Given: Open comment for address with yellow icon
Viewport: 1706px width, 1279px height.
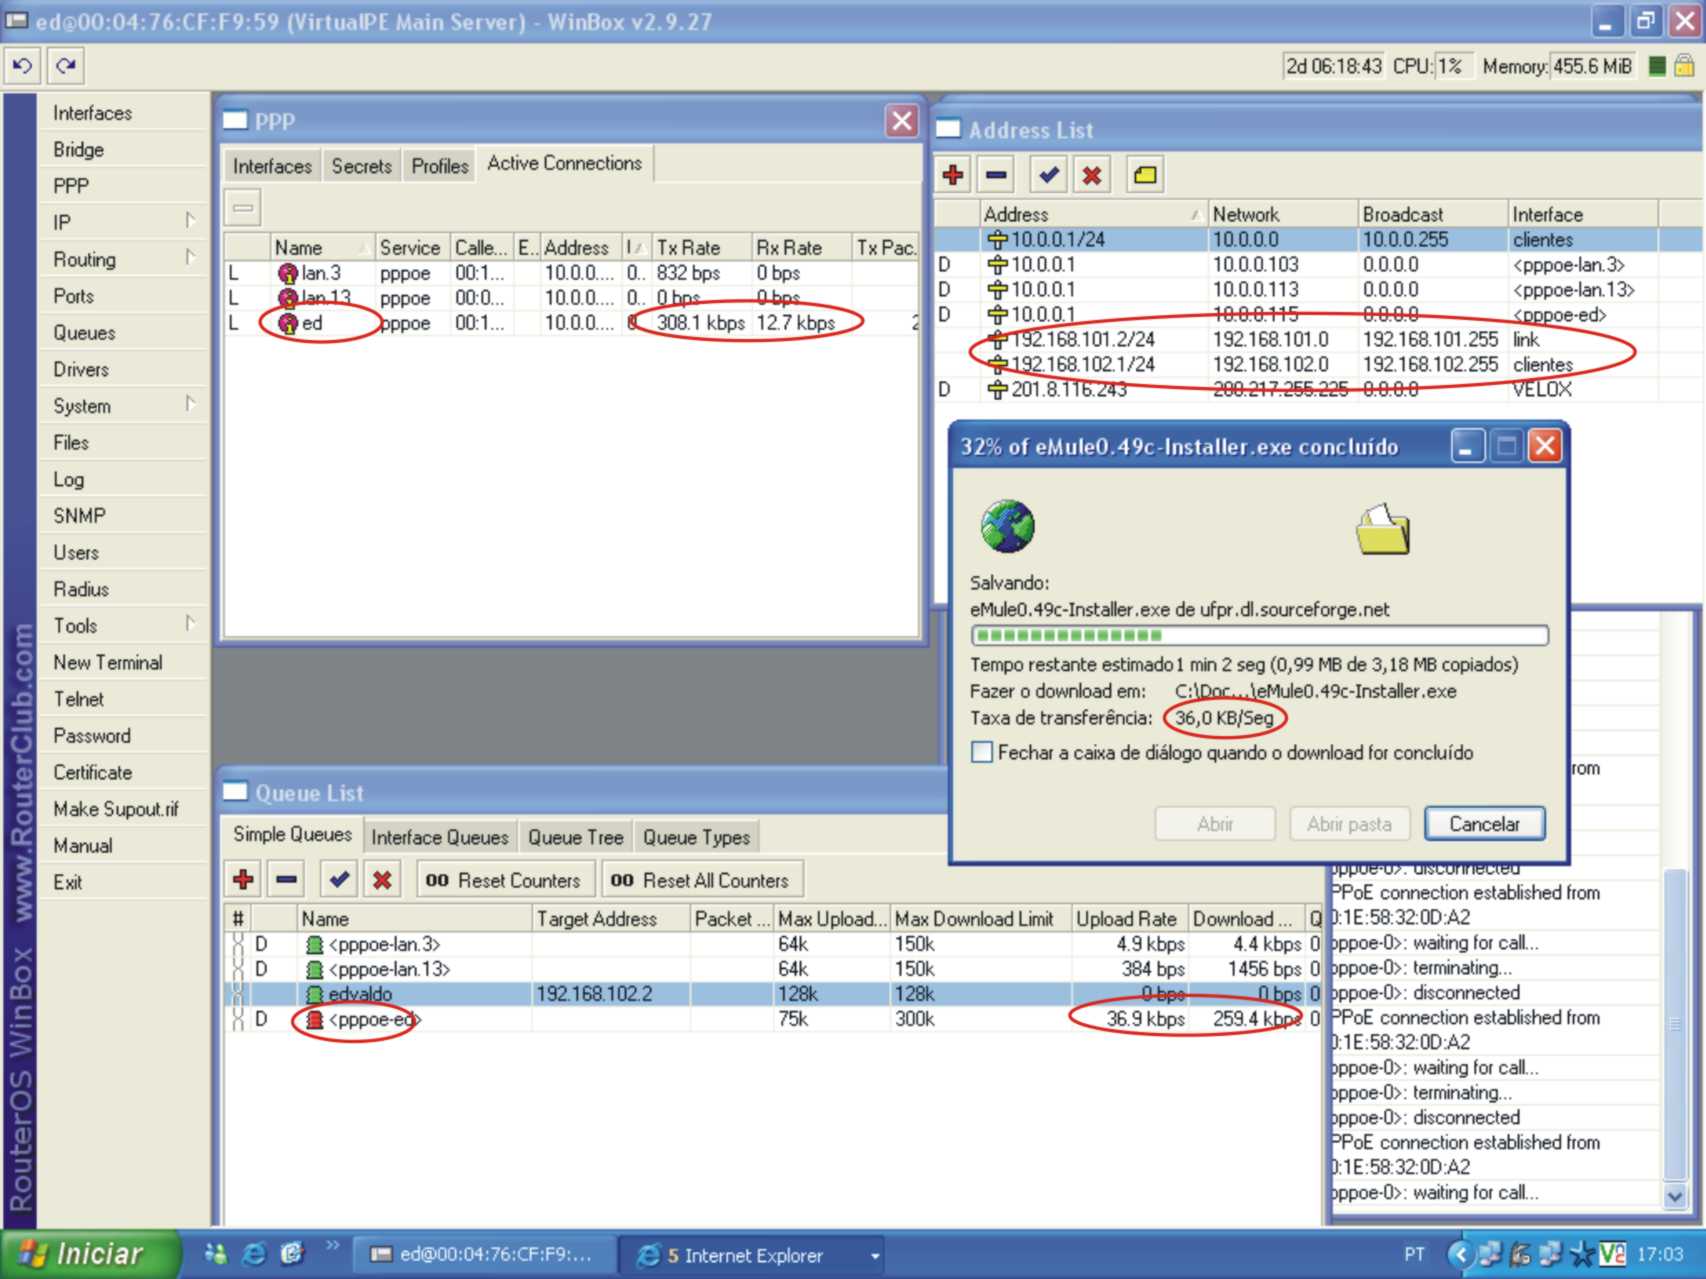Looking at the screenshot, I should coord(1145,175).
